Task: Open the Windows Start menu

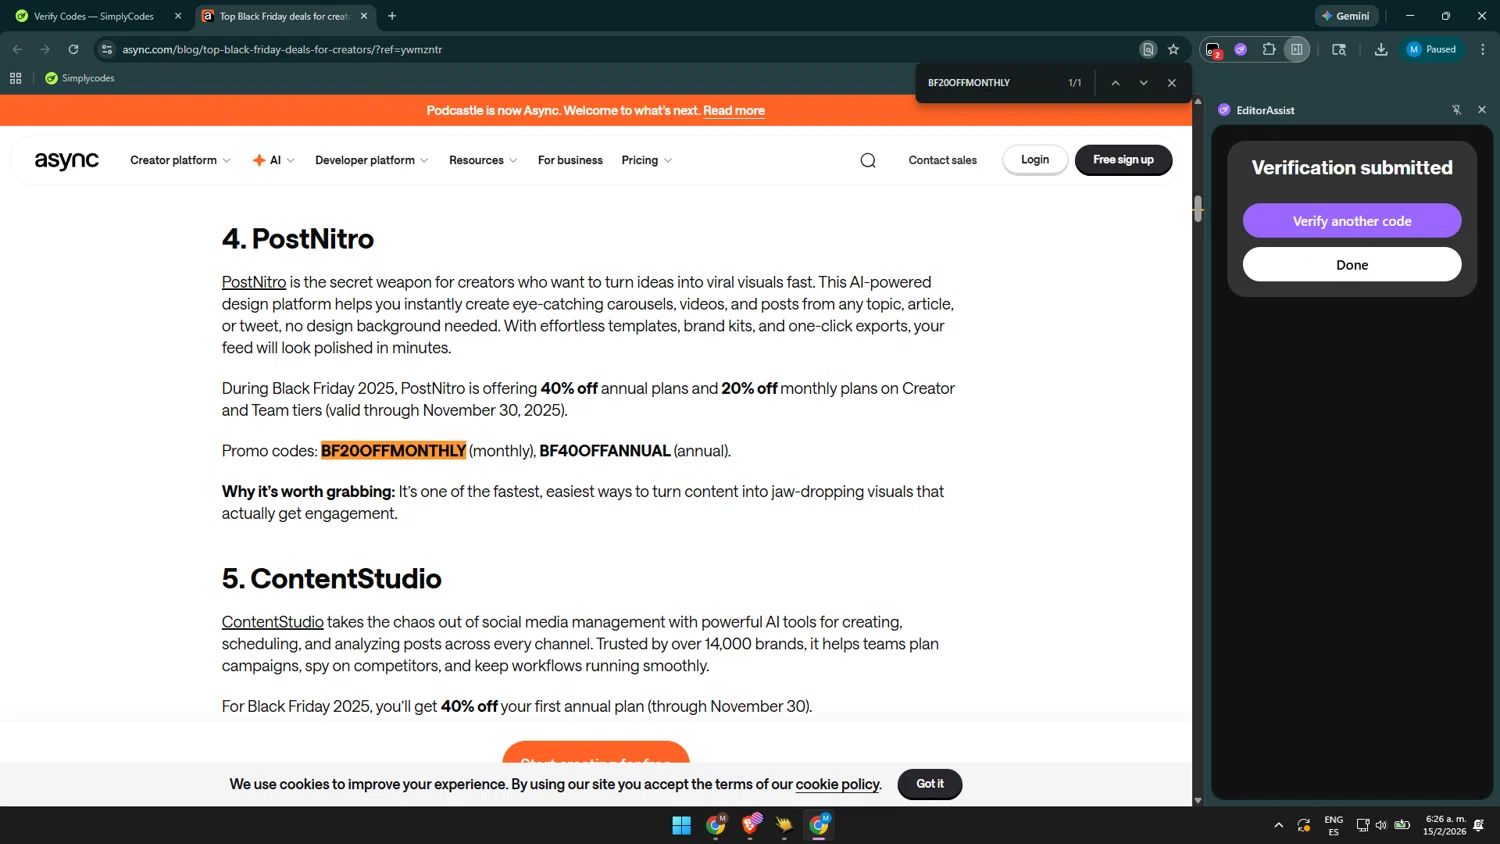Action: pos(682,825)
